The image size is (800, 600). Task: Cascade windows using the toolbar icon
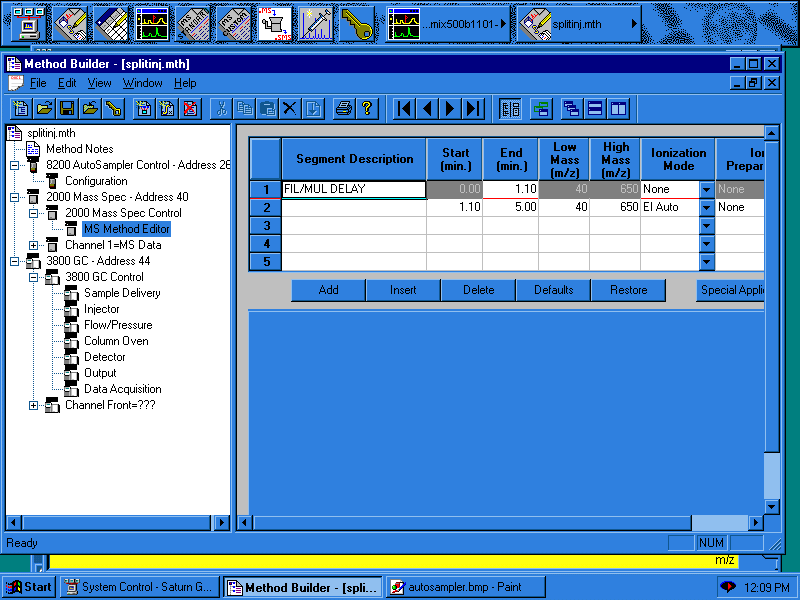(x=571, y=109)
